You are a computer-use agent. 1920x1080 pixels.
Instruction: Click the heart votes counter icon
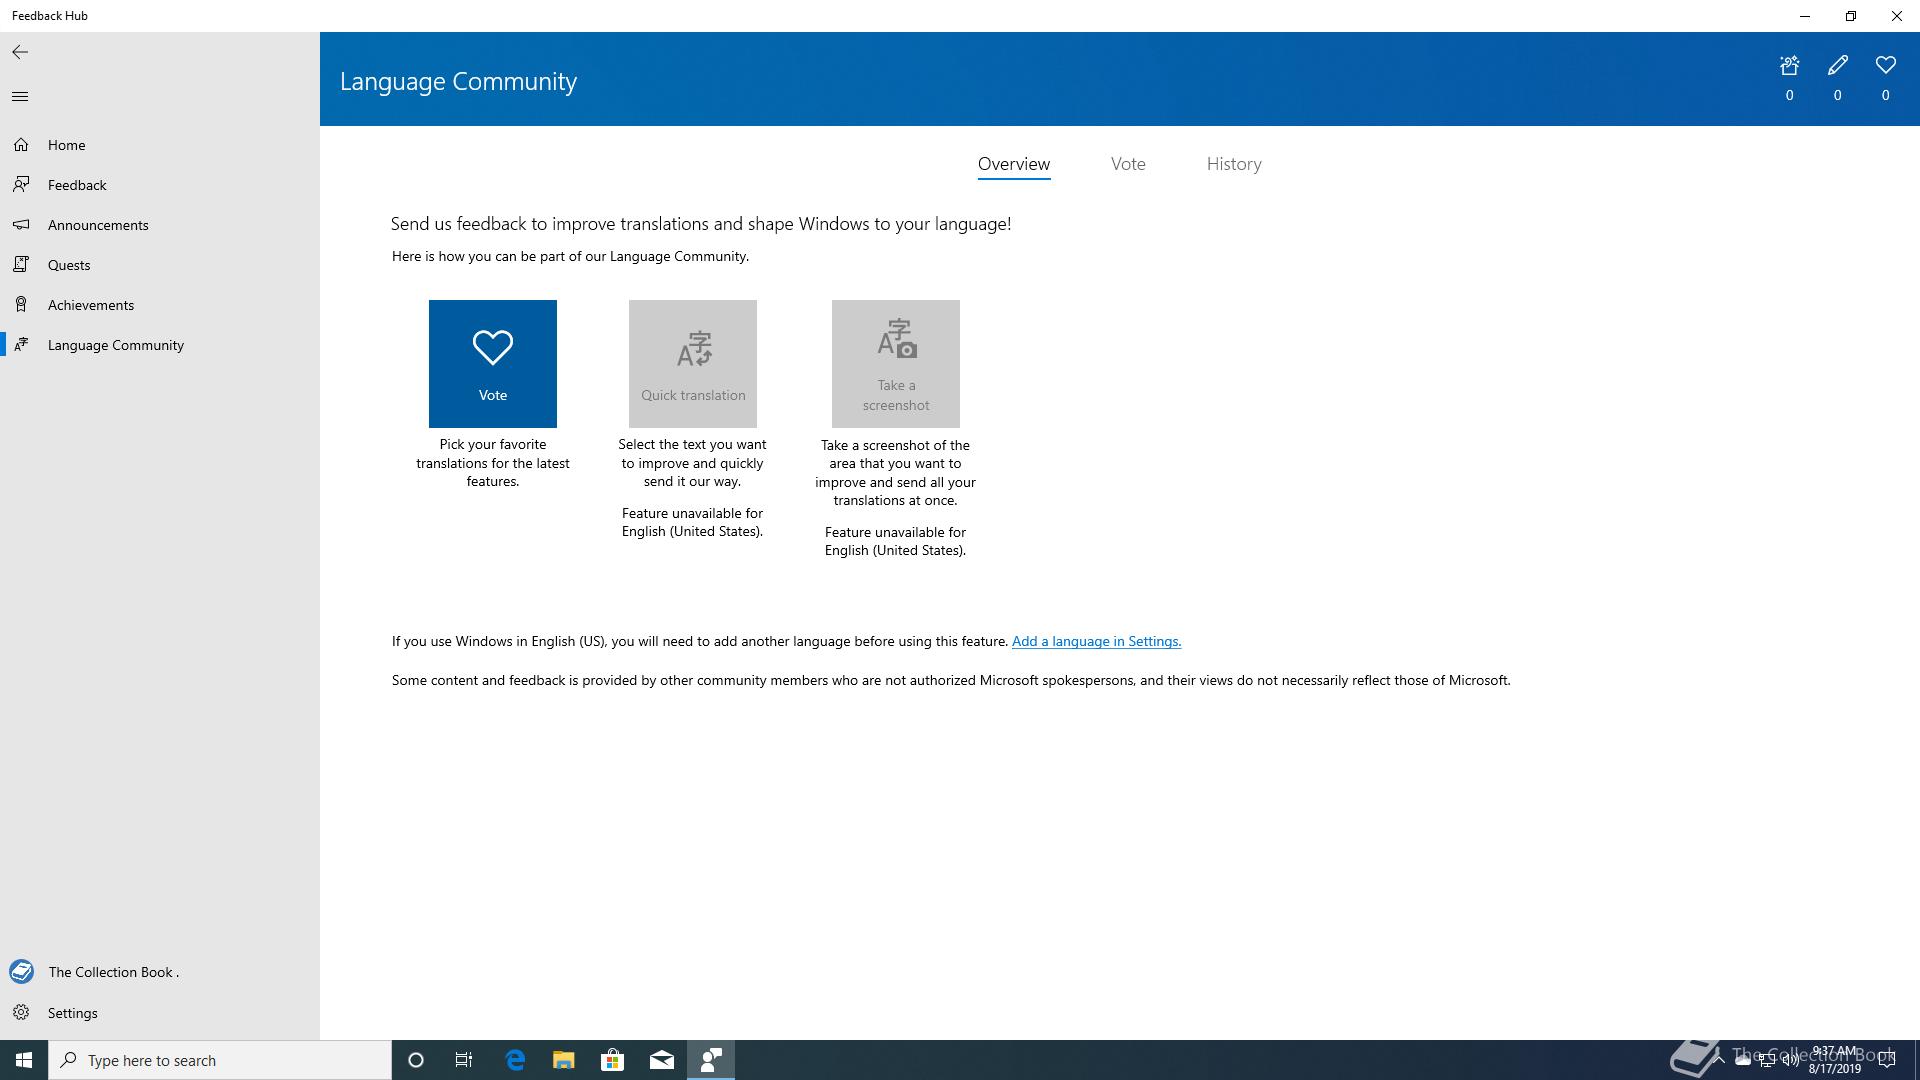tap(1885, 66)
